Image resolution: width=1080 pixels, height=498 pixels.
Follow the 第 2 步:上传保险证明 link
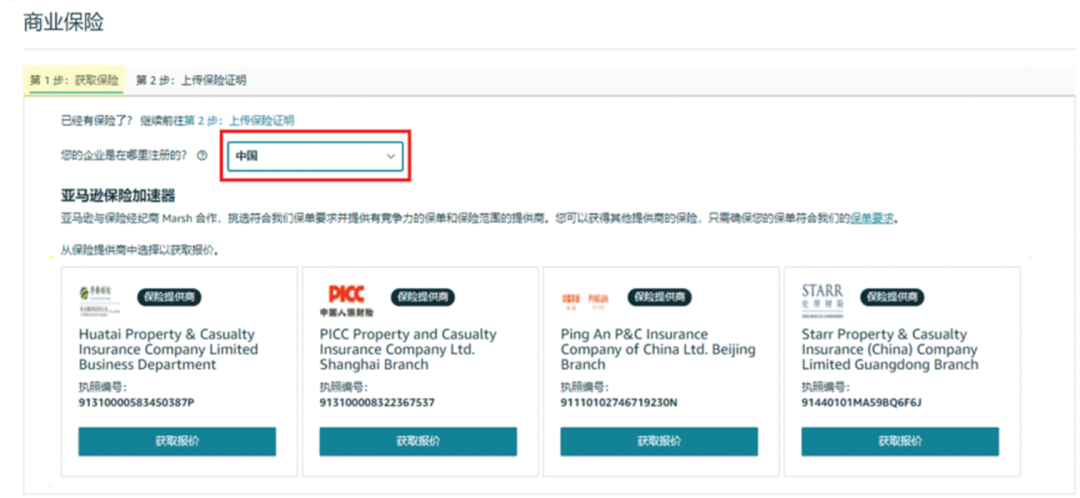coord(239,121)
